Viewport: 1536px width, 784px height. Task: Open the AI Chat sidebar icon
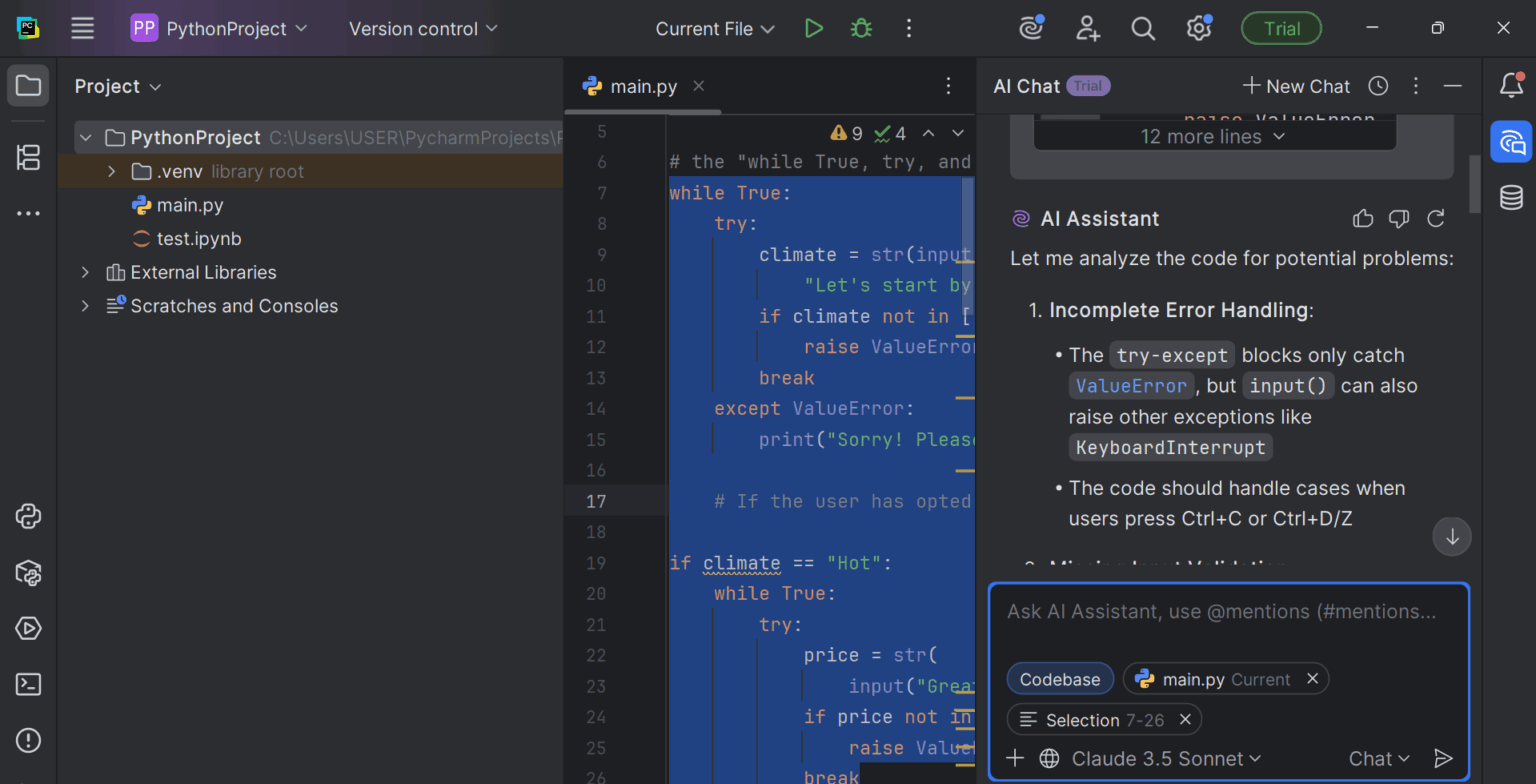click(1511, 141)
